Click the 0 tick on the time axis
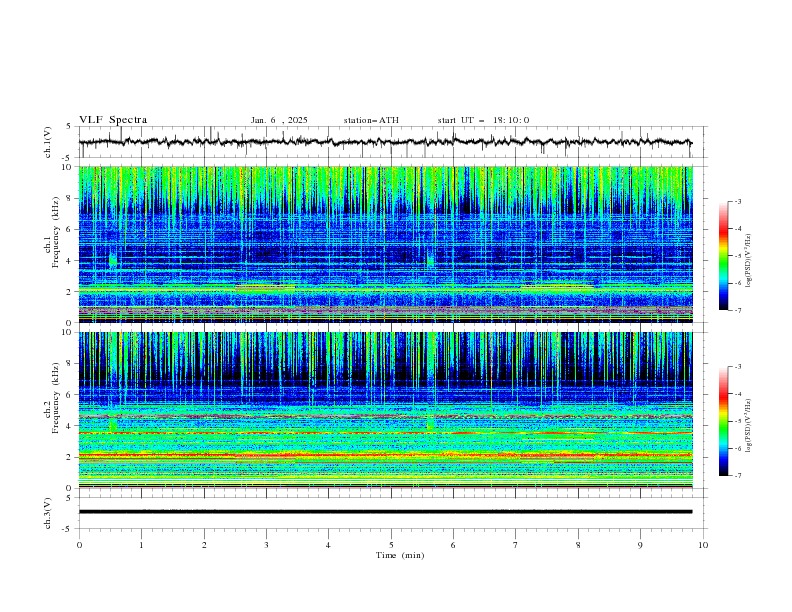 (79, 545)
